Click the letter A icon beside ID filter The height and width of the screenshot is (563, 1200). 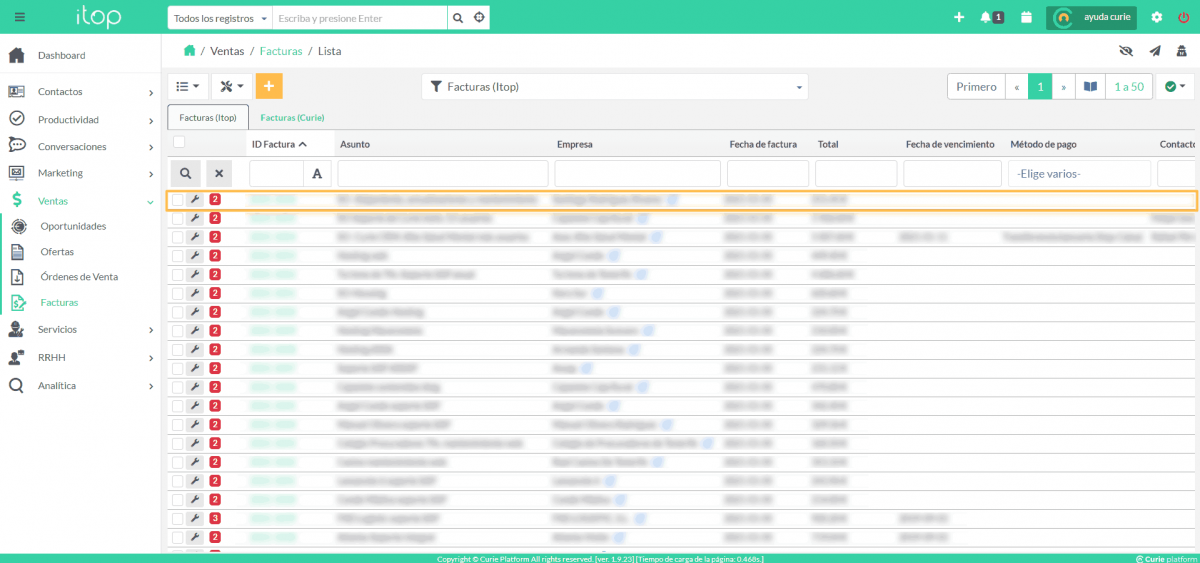point(317,173)
